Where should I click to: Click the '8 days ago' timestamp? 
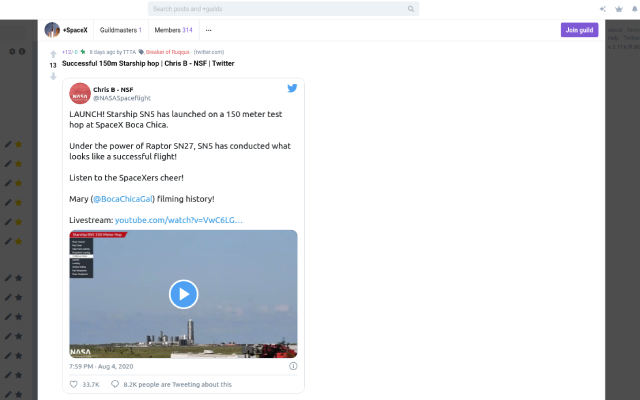(102, 52)
